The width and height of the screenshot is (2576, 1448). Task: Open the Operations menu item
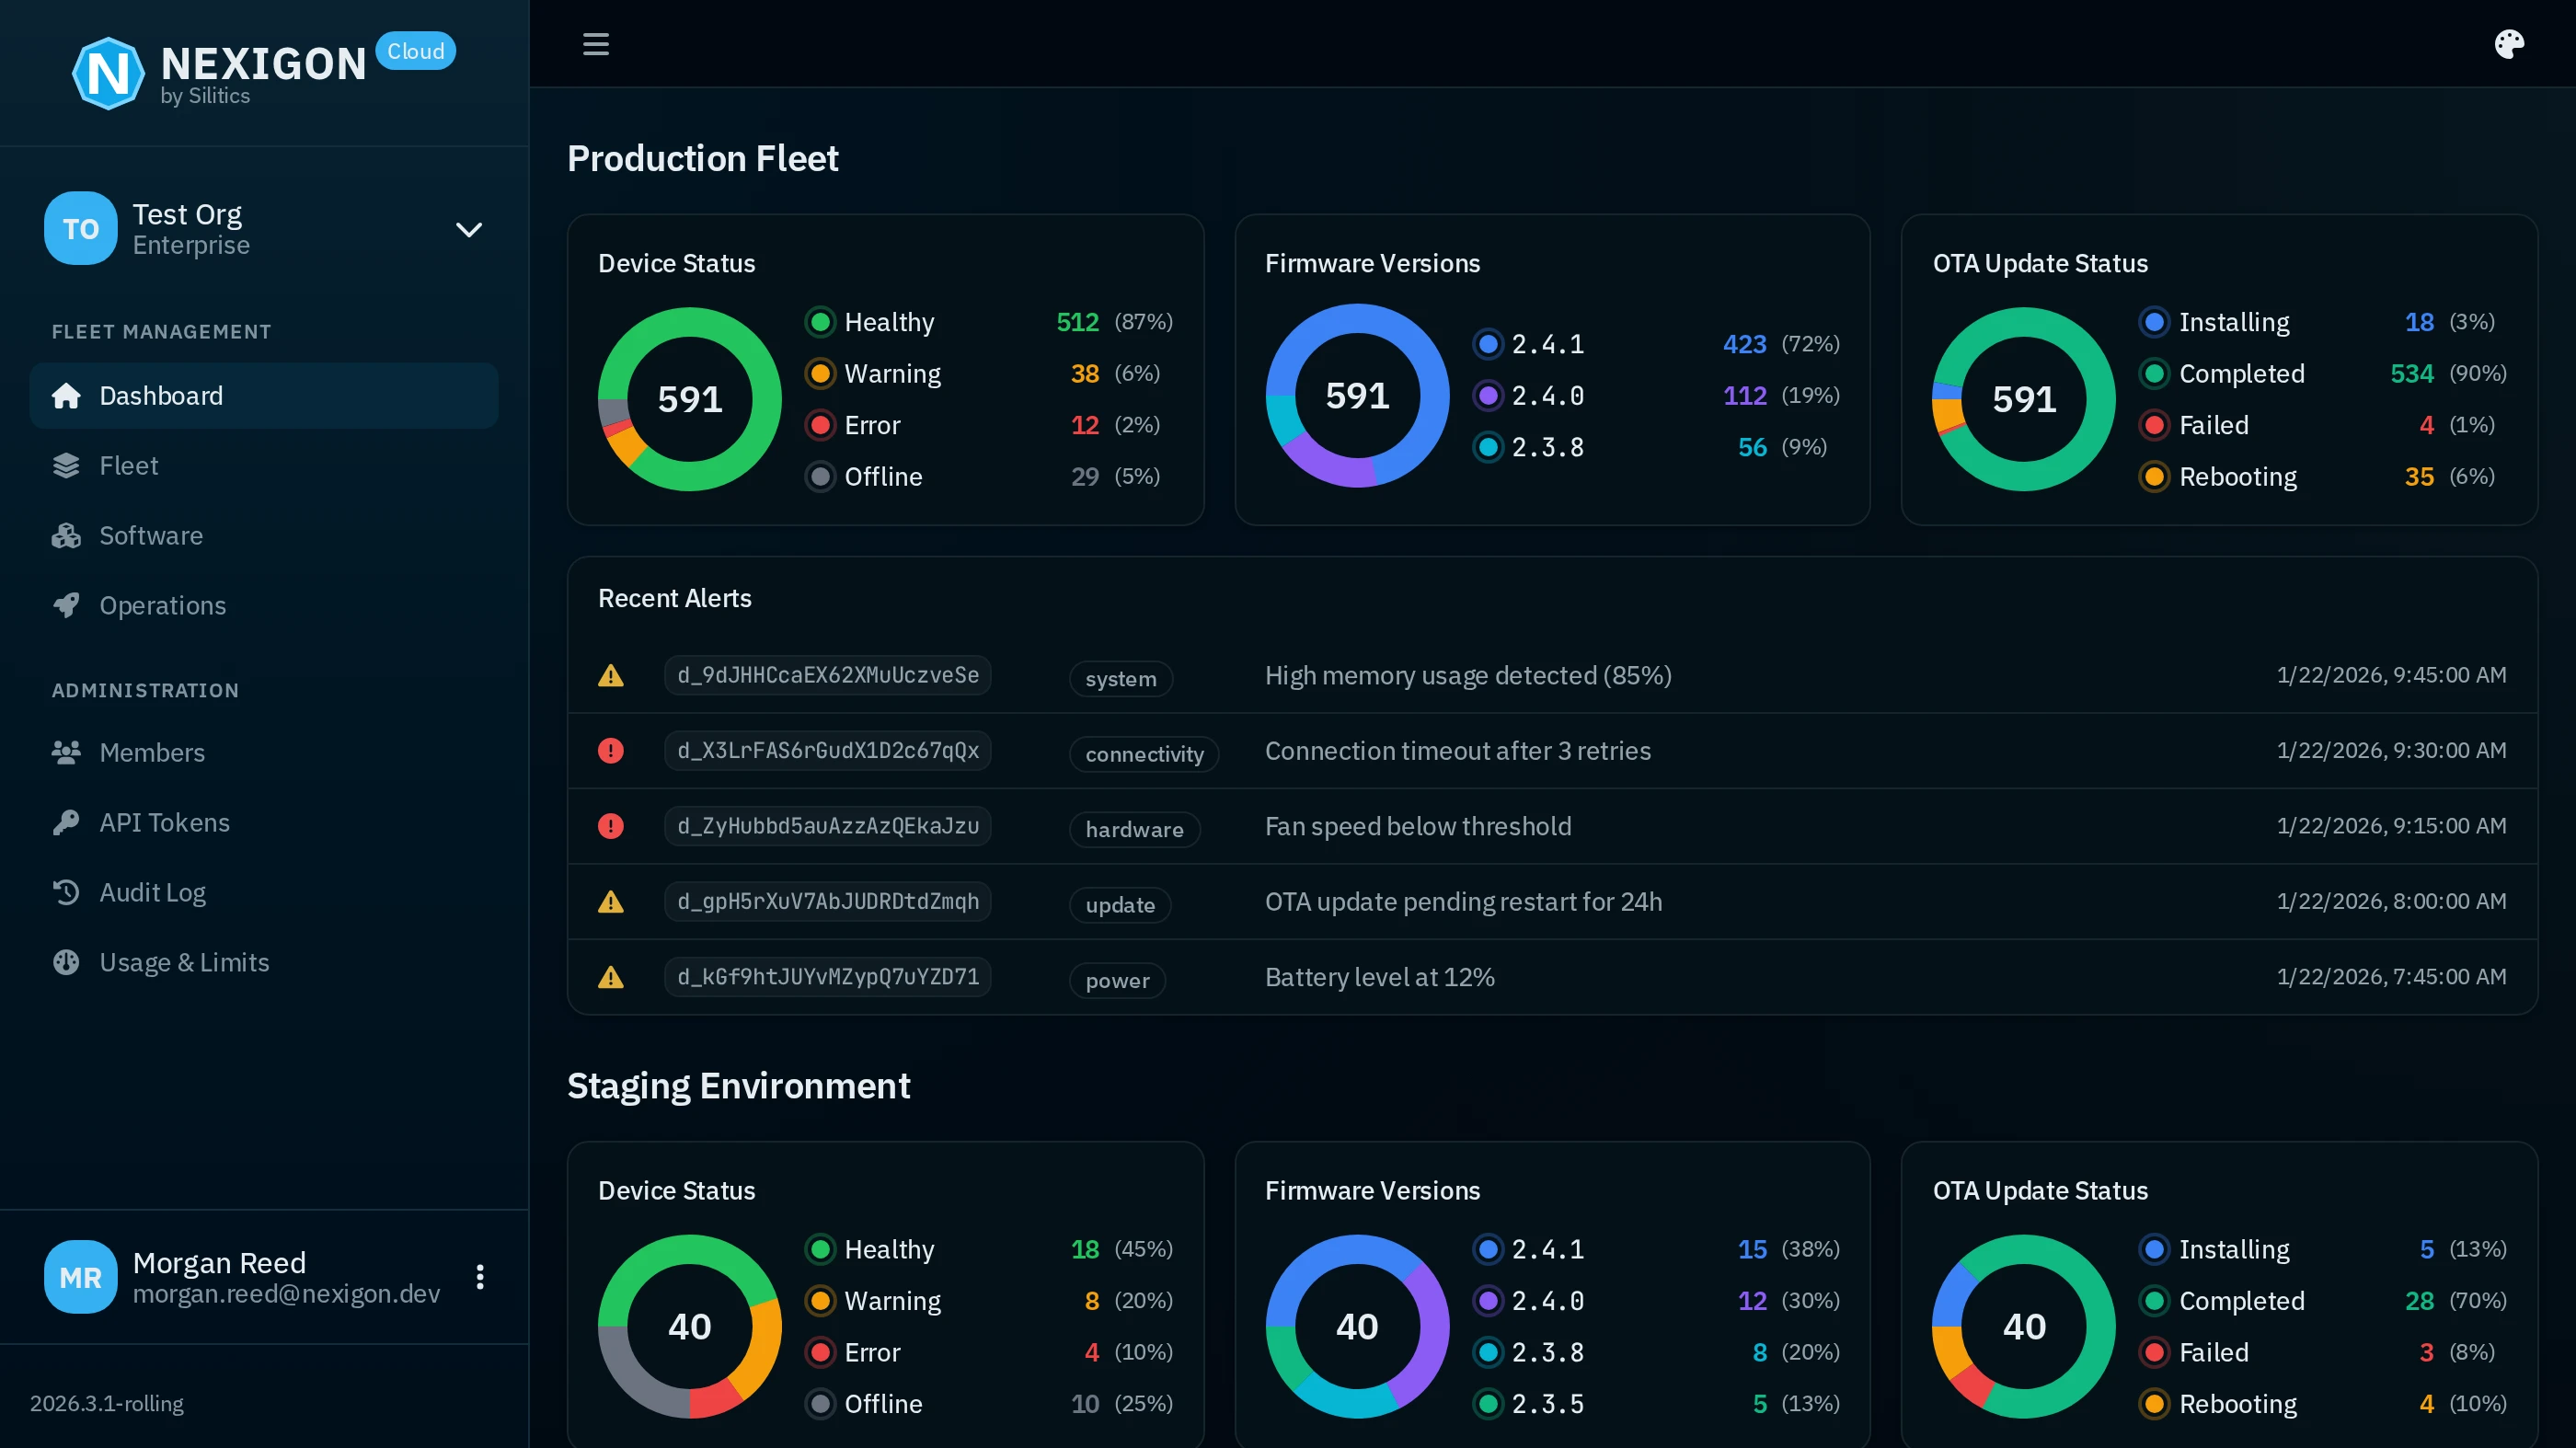[264, 606]
